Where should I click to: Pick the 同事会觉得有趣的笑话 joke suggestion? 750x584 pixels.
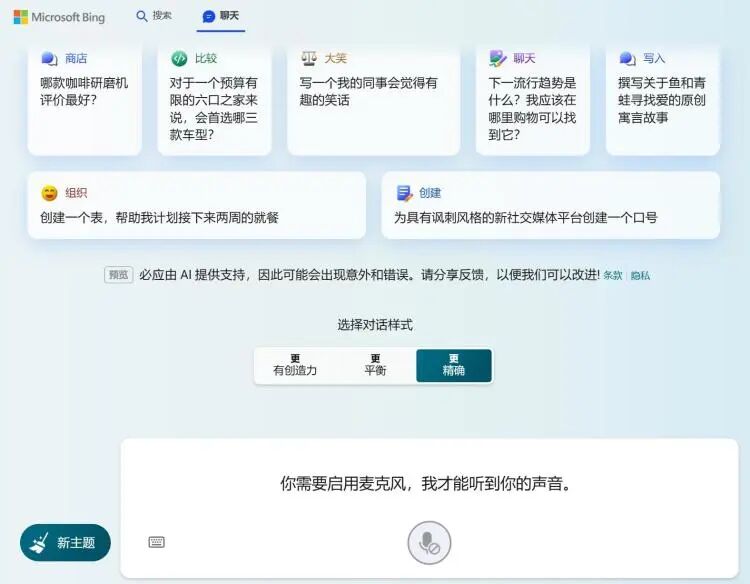[374, 99]
